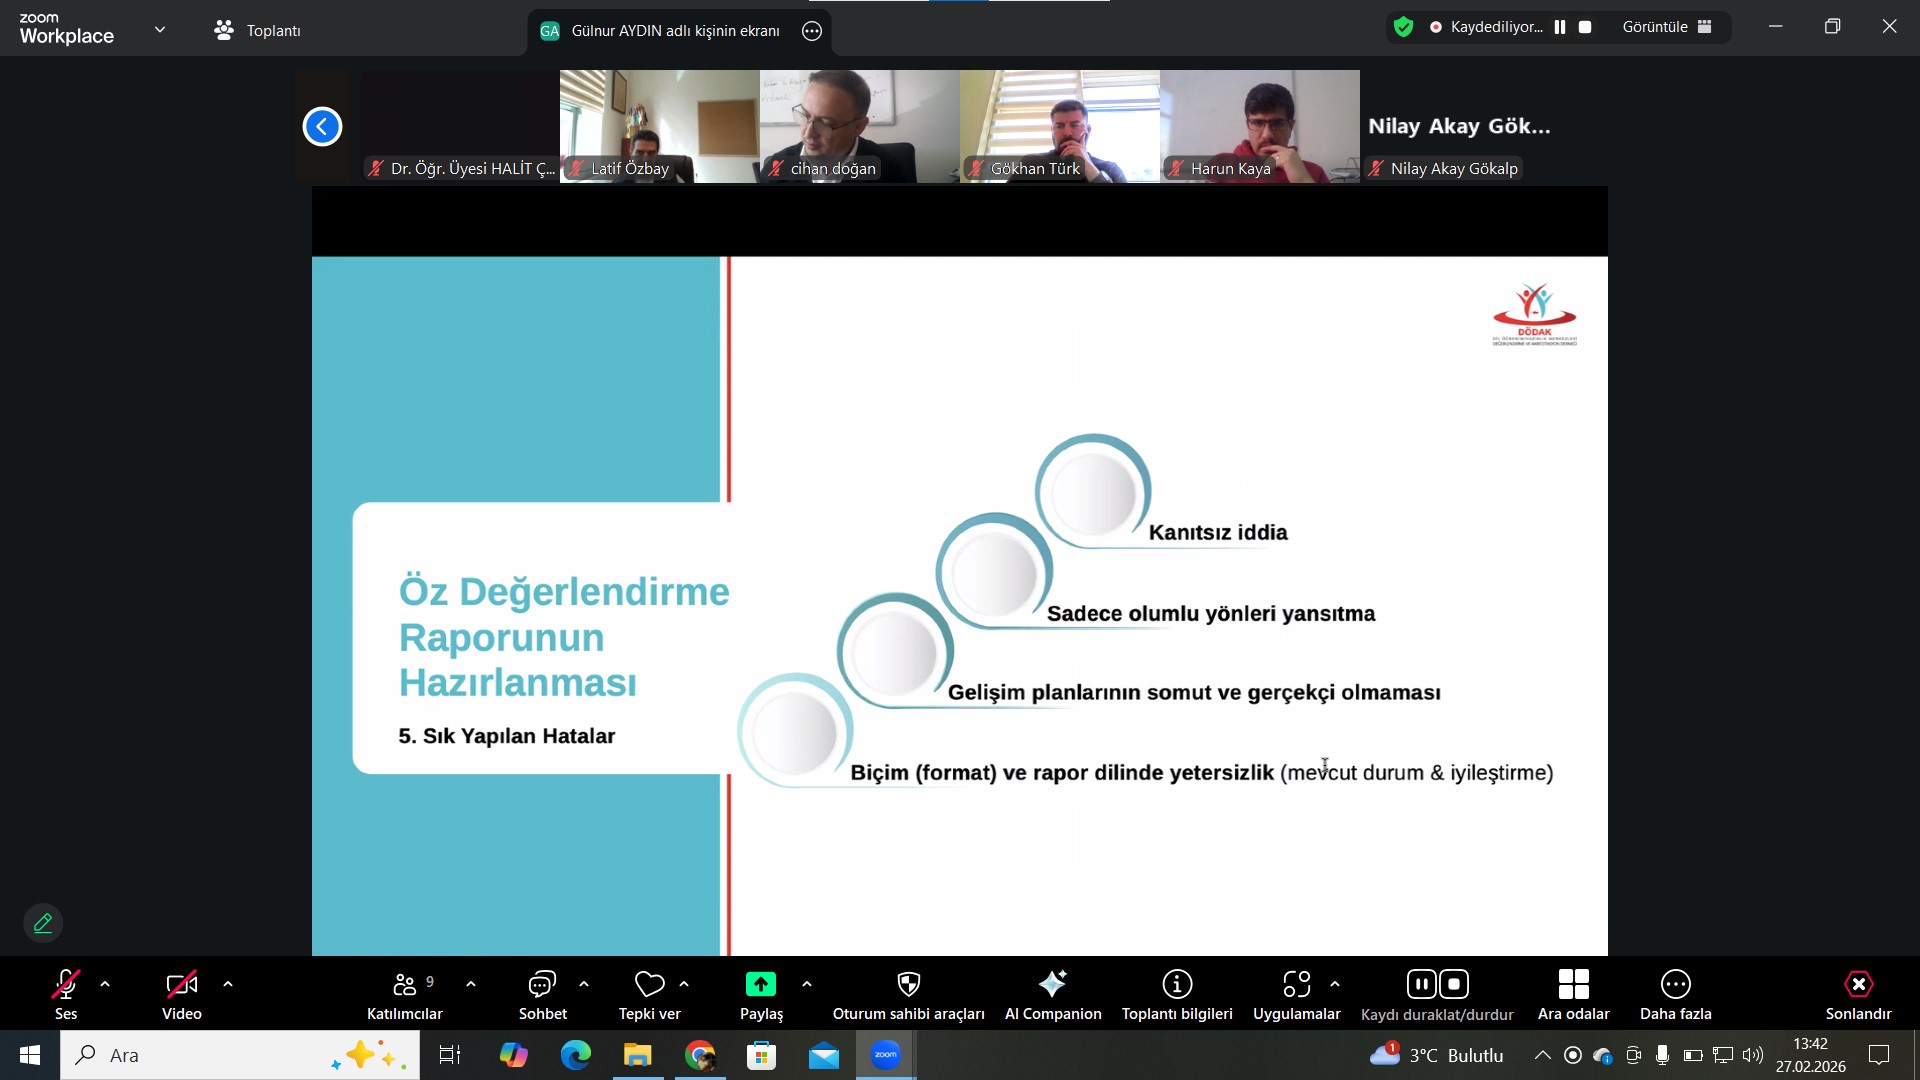Open Ara odalar breakout rooms
The height and width of the screenshot is (1080, 1920).
[1573, 985]
